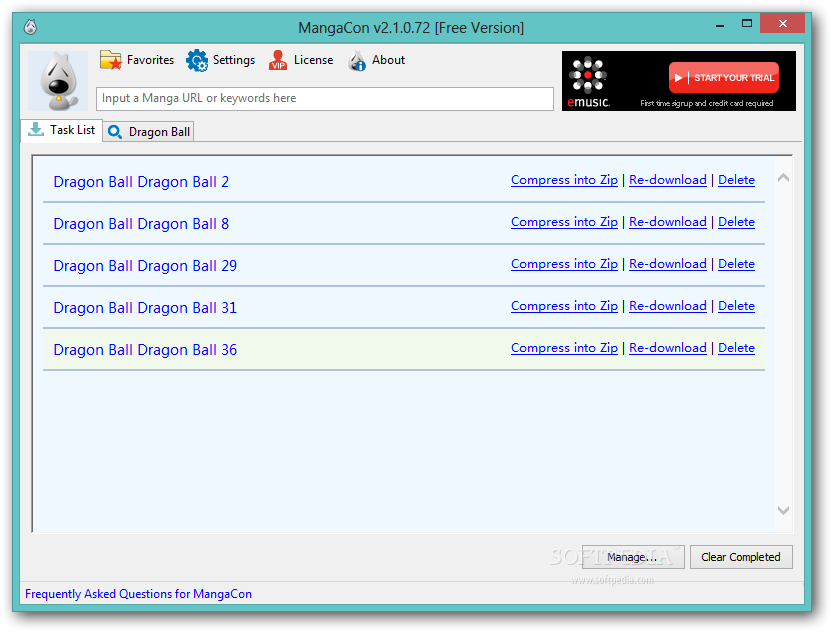
Task: Delete the Dragon Ball 36 task
Action: coord(736,348)
